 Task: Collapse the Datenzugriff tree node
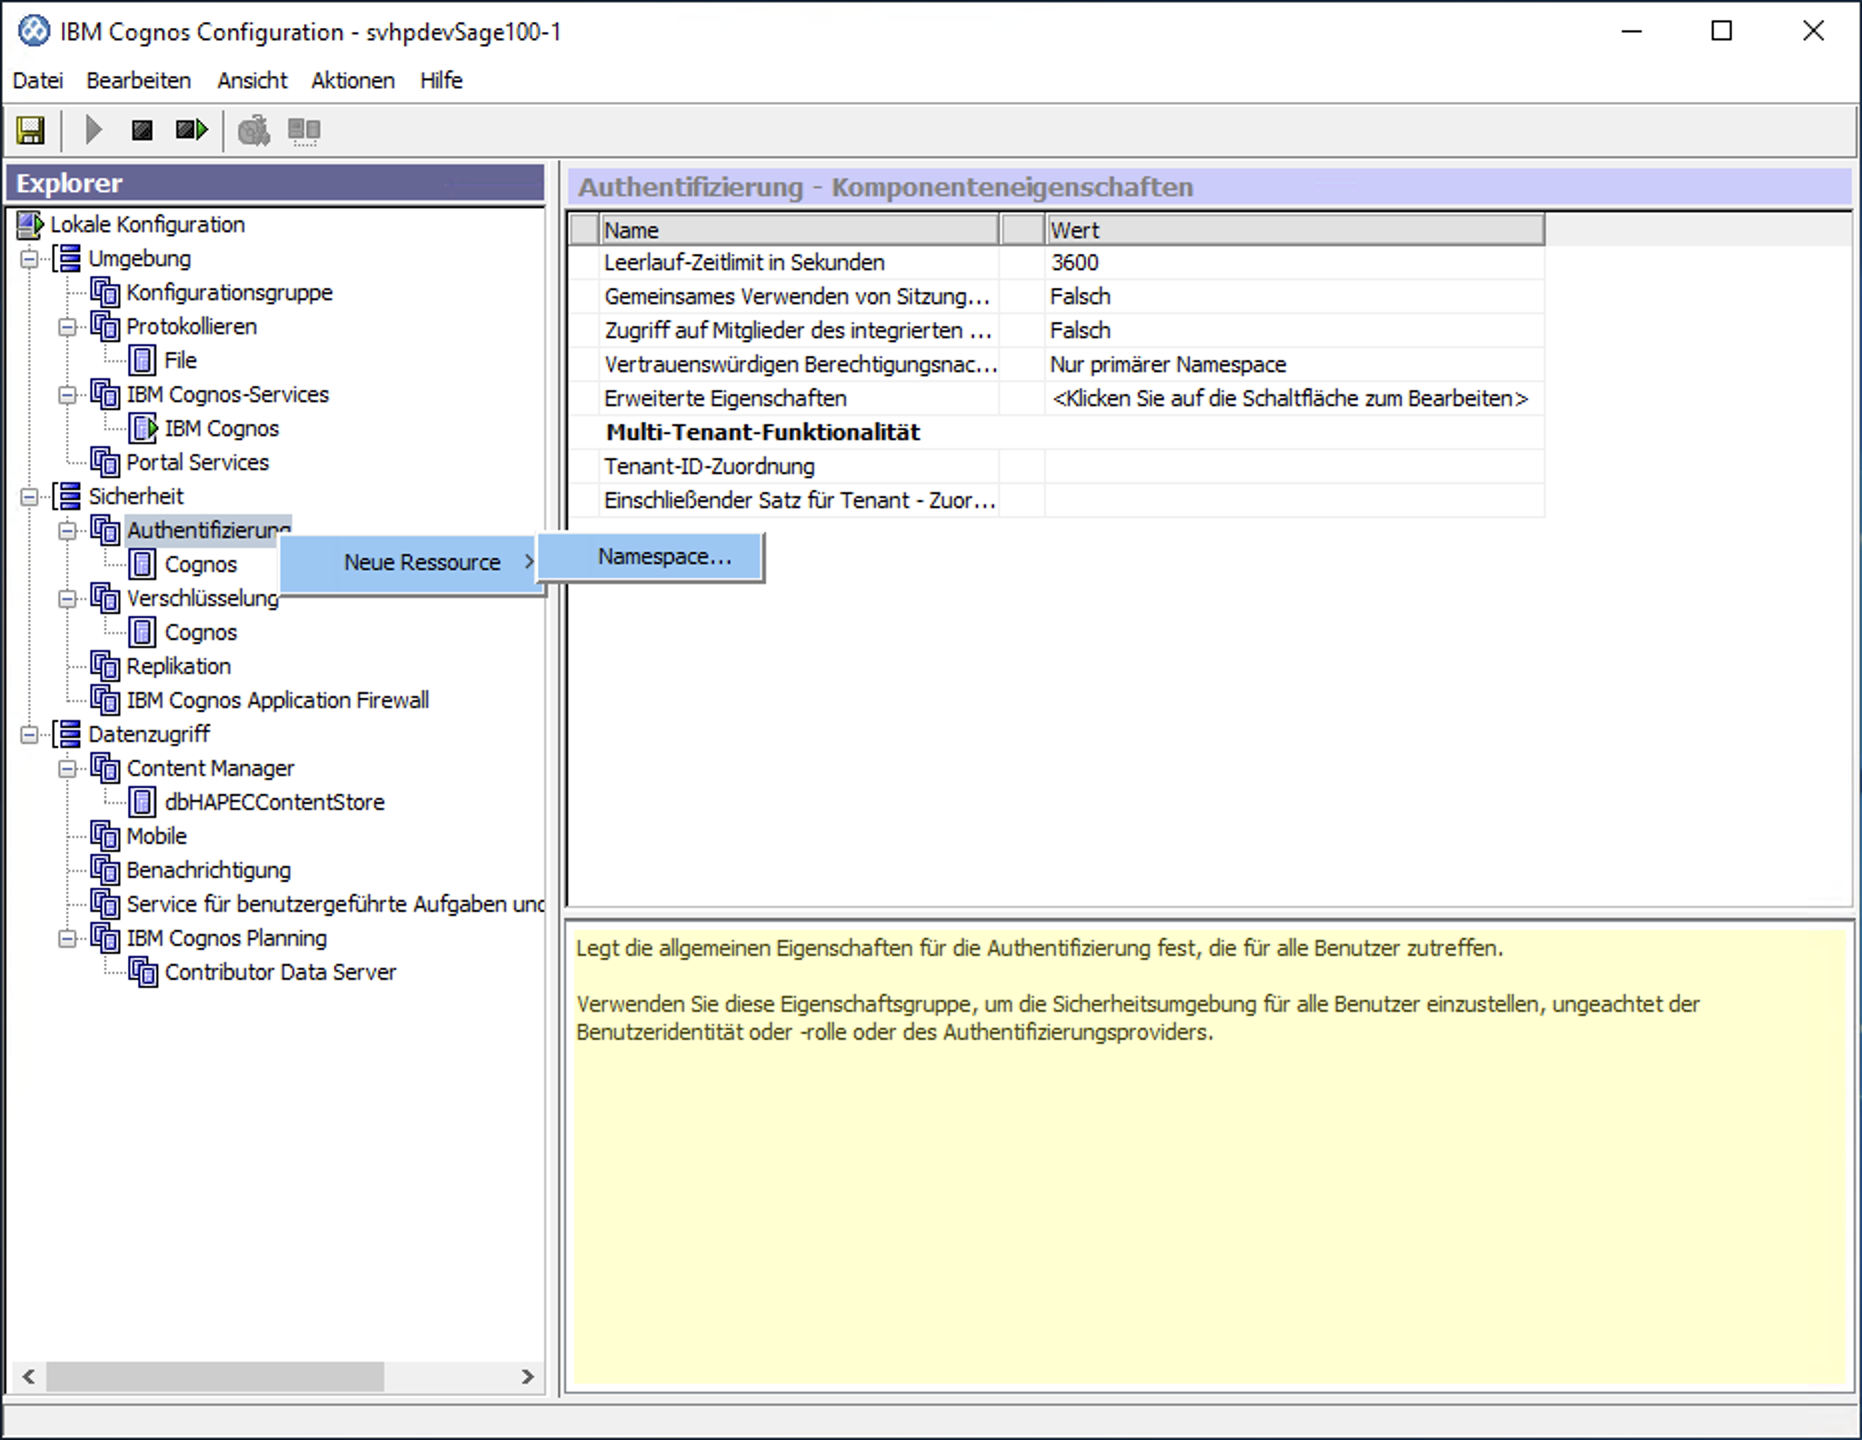tap(30, 735)
